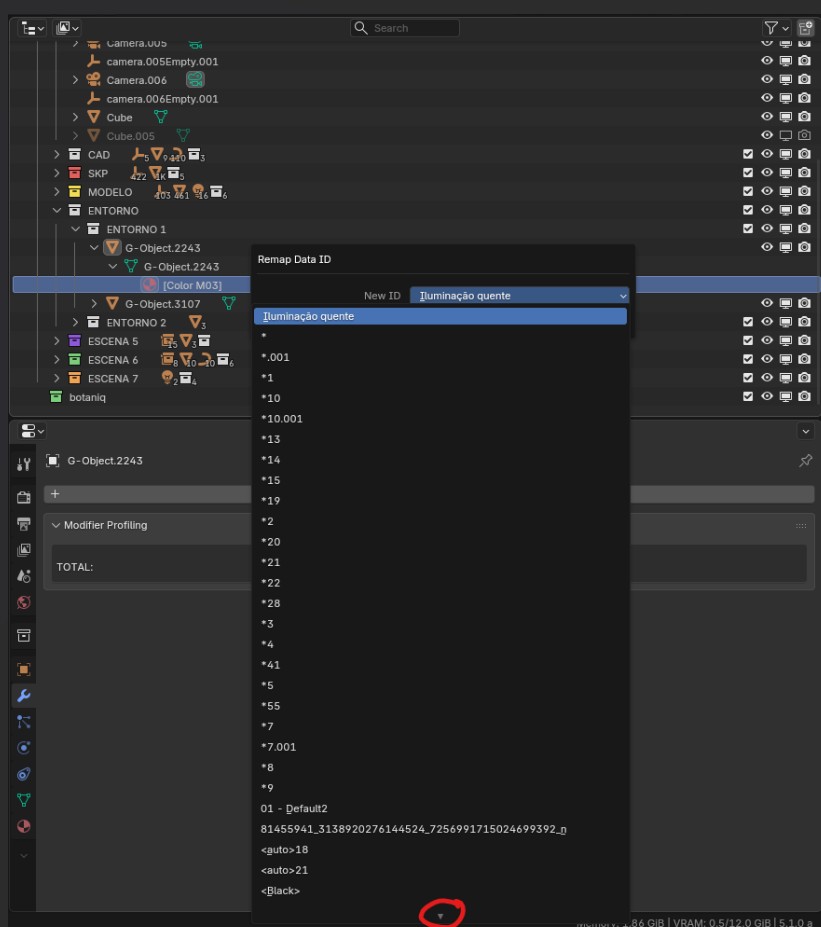Click the Add Modifier plus button
Image resolution: width=821 pixels, height=927 pixels.
coord(55,494)
